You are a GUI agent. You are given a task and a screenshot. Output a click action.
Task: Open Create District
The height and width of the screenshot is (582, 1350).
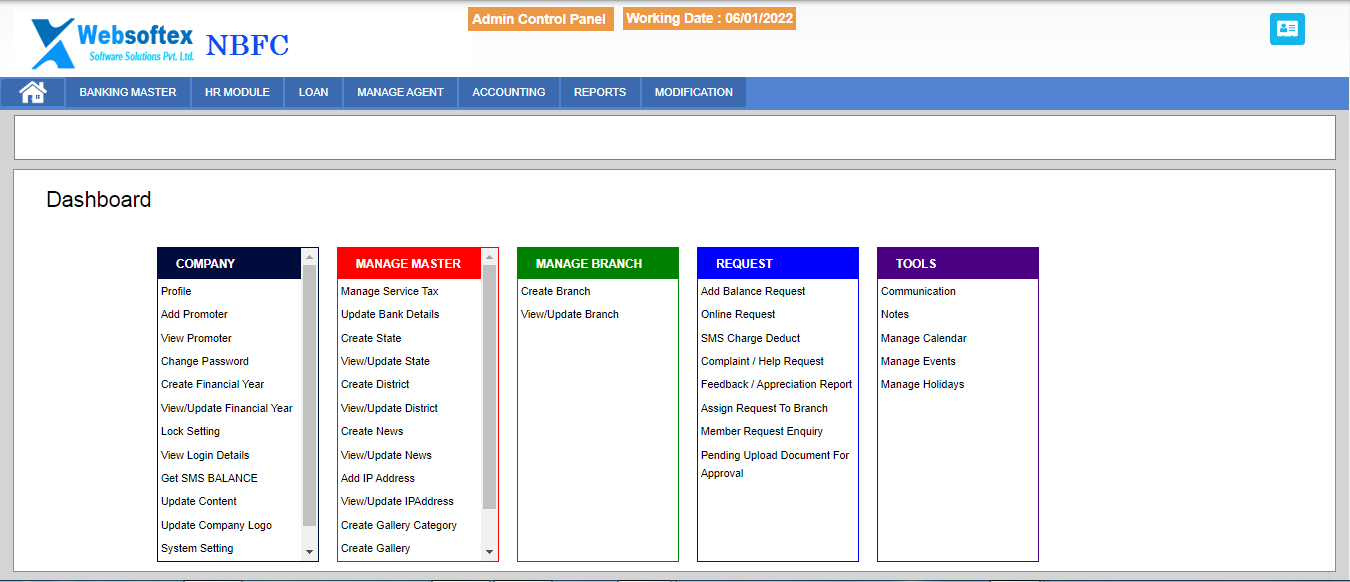click(x=375, y=384)
